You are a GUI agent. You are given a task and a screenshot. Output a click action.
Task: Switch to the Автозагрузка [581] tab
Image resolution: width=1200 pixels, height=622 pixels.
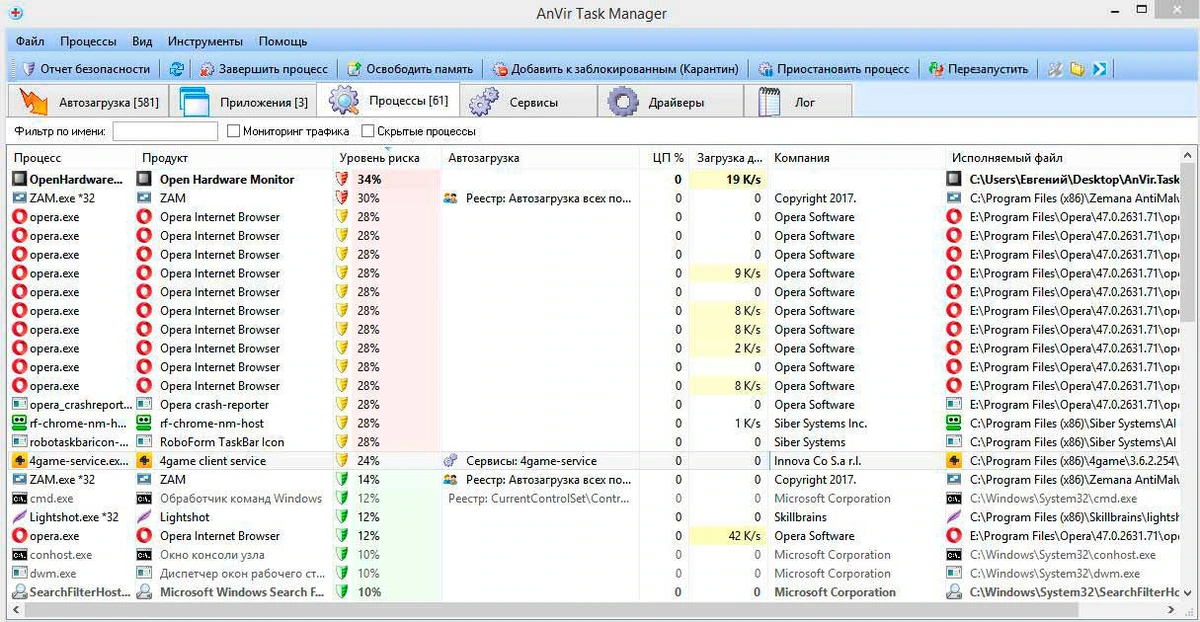(88, 101)
